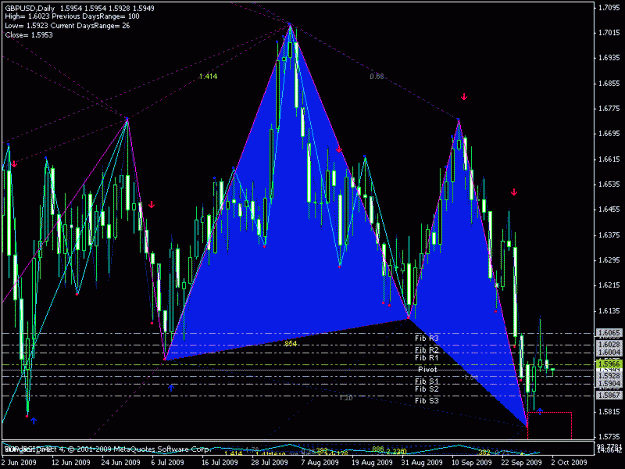Click 1.6295 on the price axis
The height and width of the screenshot is (469, 625).
[609, 260]
